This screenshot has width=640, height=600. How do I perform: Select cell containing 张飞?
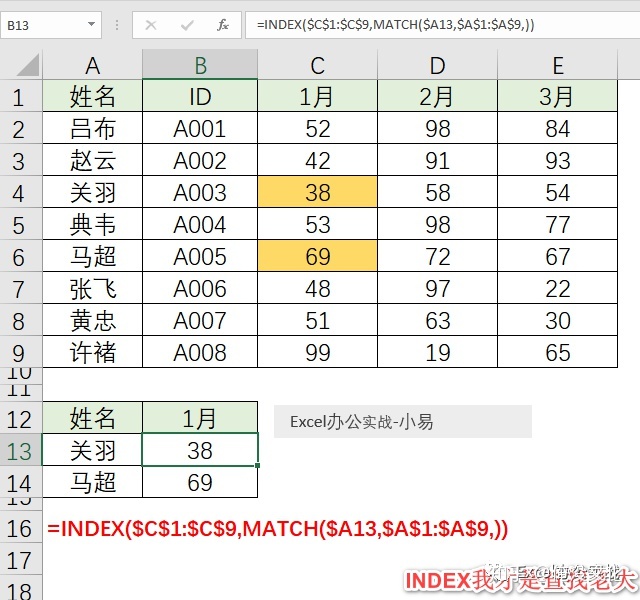tap(93, 288)
